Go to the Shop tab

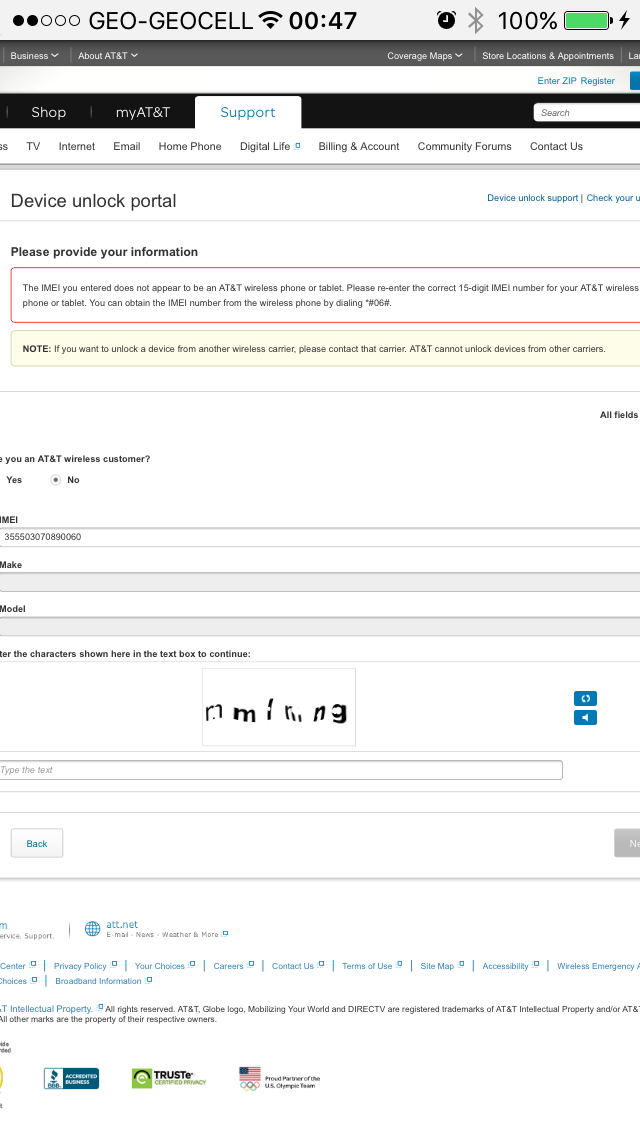(x=48, y=113)
